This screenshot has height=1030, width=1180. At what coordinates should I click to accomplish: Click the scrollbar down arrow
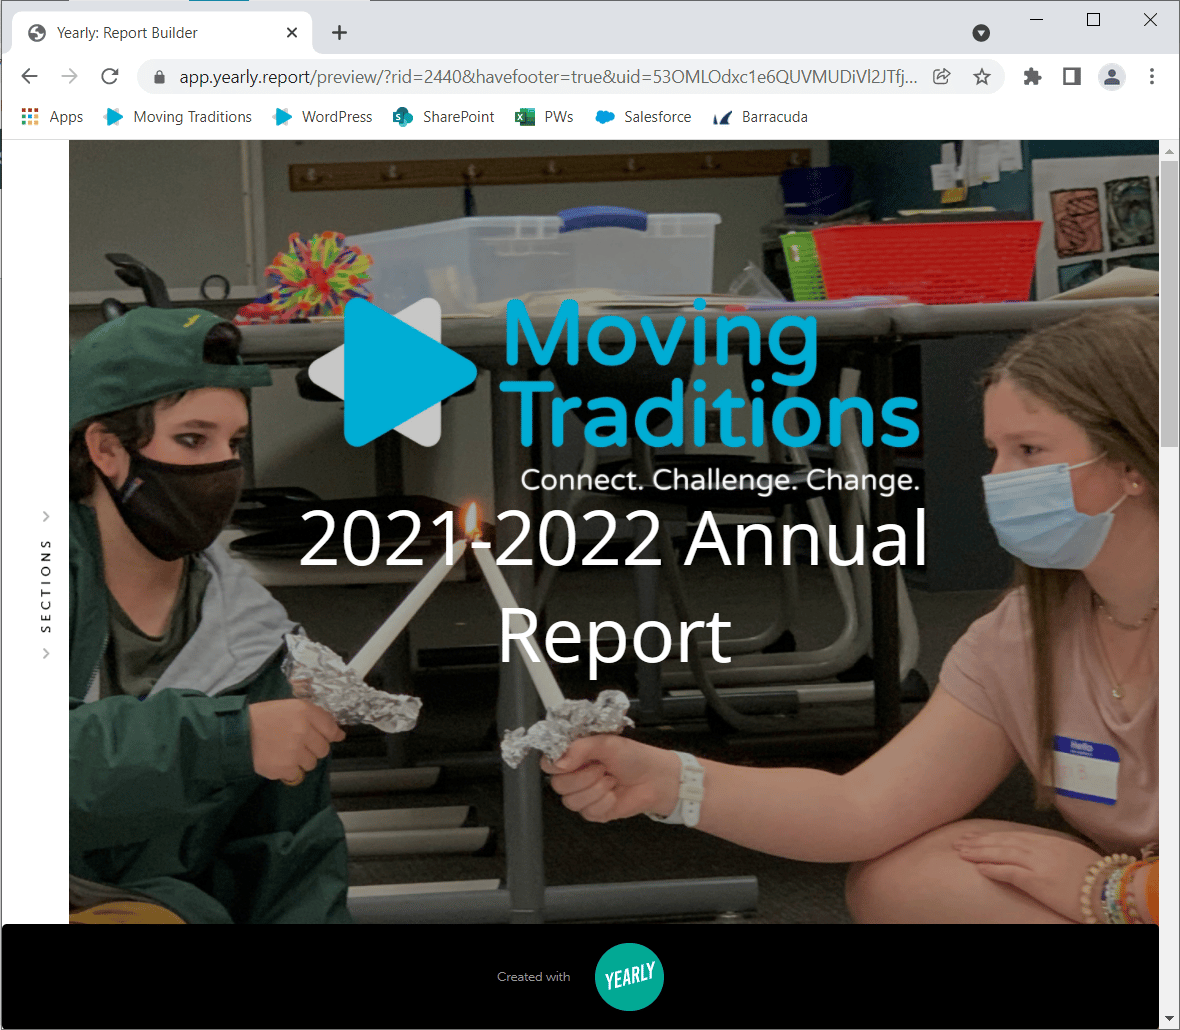point(1169,1019)
